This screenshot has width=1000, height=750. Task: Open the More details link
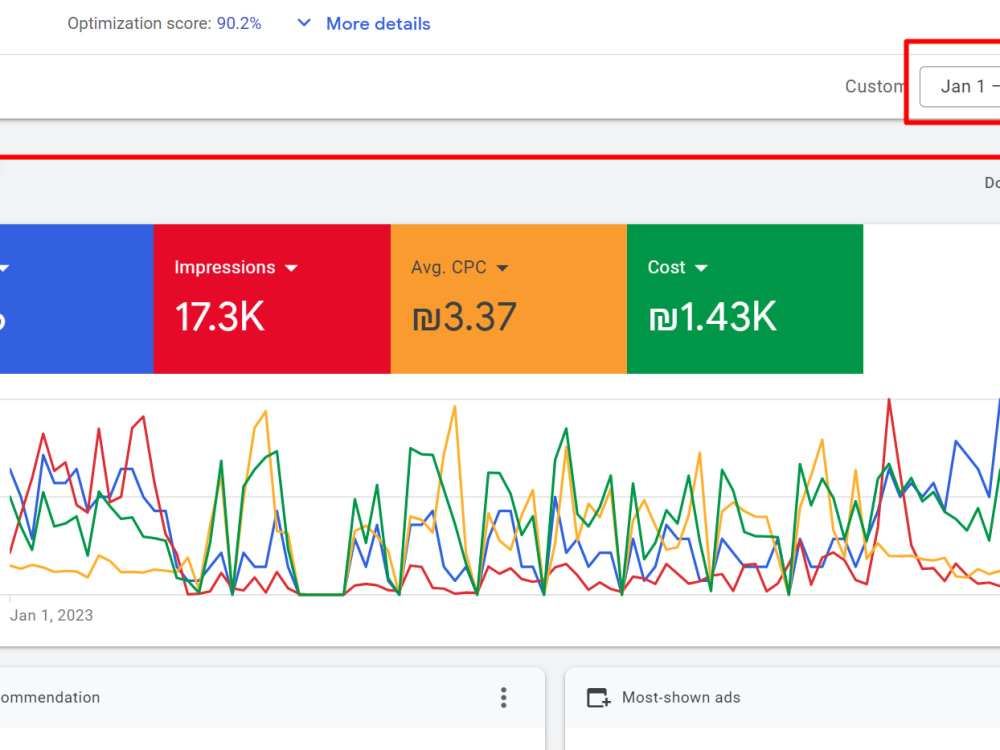point(378,24)
